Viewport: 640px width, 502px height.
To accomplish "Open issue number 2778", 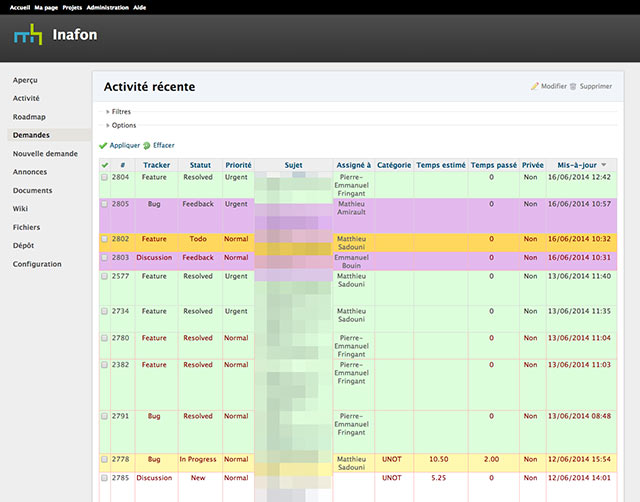I will pos(120,459).
